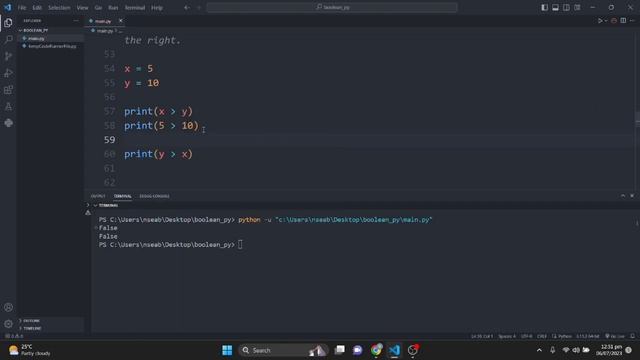
Task: Close the bottom panel
Action: coord(632,196)
